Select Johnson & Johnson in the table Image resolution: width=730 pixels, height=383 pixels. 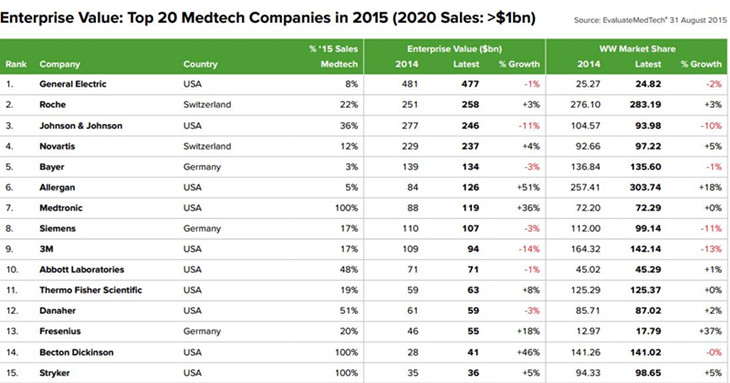81,126
